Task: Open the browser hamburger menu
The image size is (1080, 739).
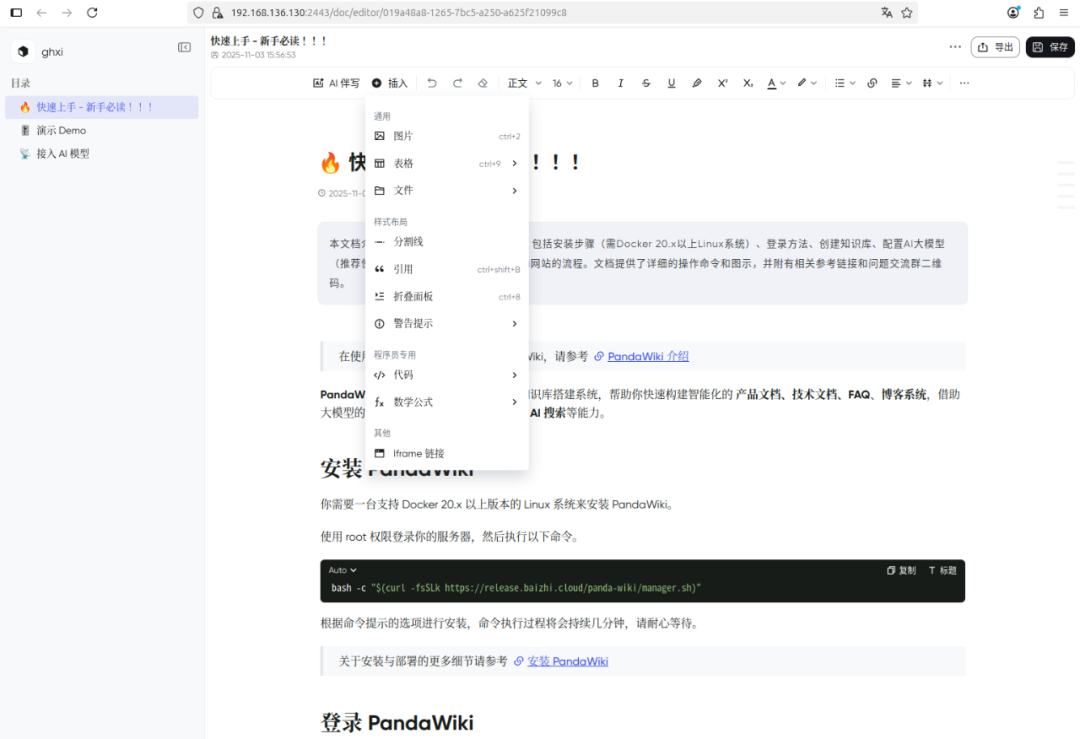Action: pyautogui.click(x=1063, y=12)
